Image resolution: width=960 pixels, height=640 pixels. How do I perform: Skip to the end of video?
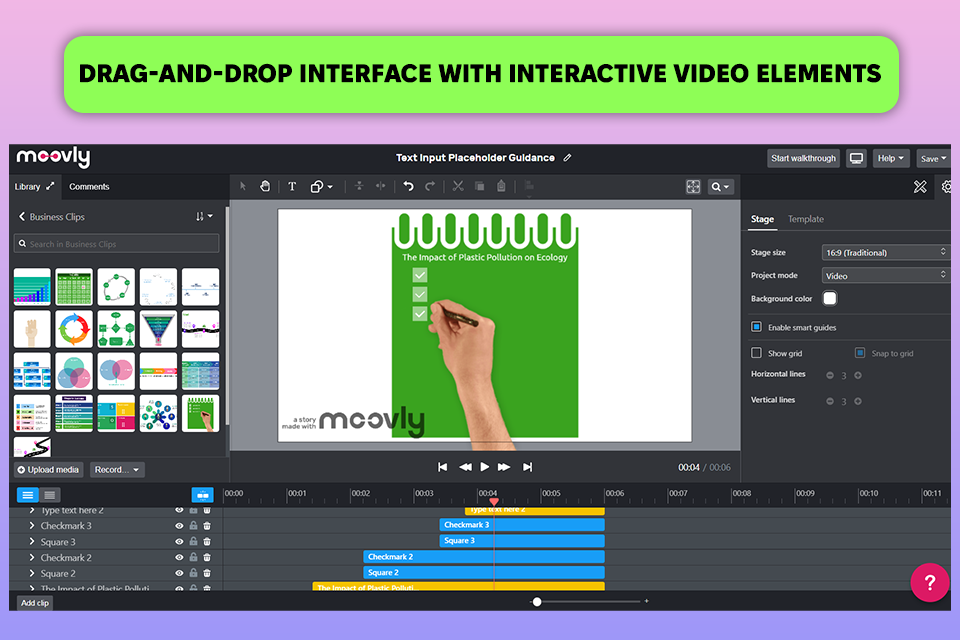(527, 467)
